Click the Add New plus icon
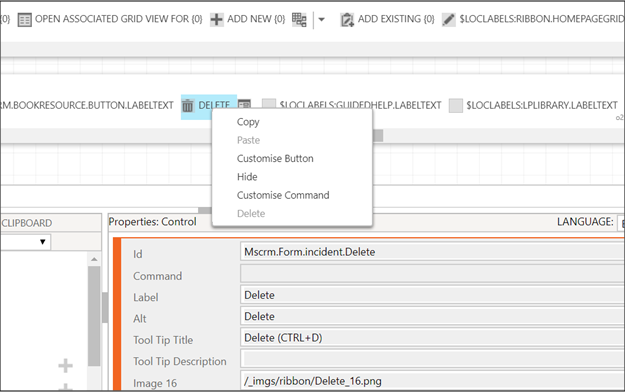The height and width of the screenshot is (392, 625). [x=216, y=19]
